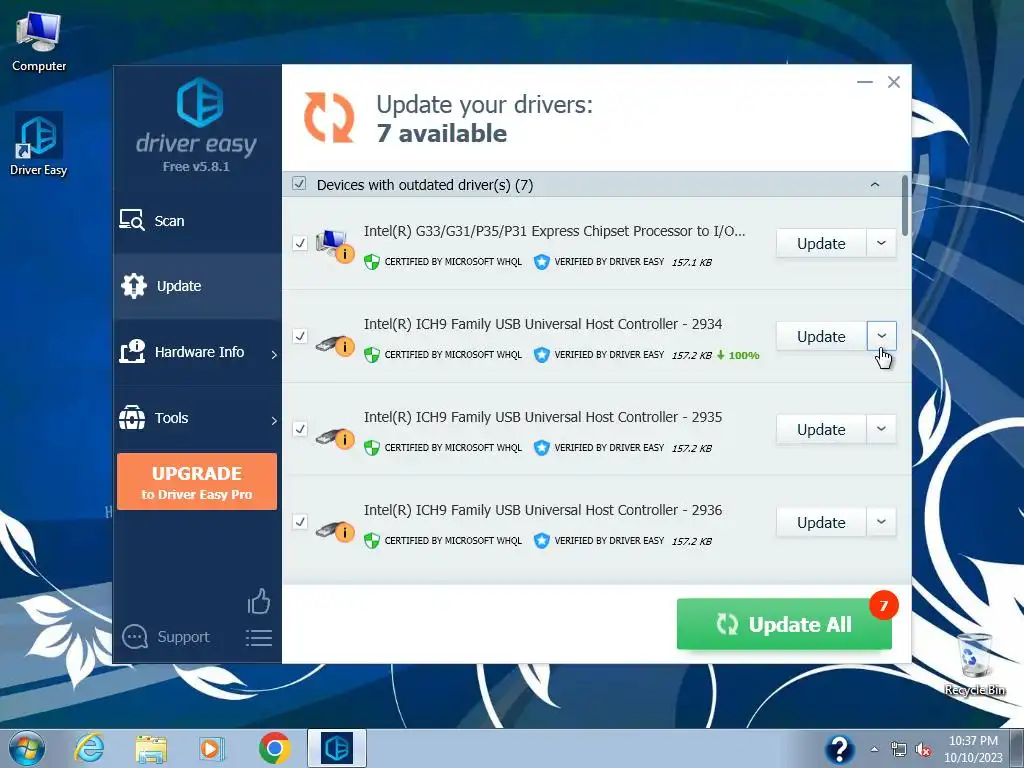This screenshot has width=1024, height=768.
Task: Click the '100%' download progress indicator
Action: point(738,355)
